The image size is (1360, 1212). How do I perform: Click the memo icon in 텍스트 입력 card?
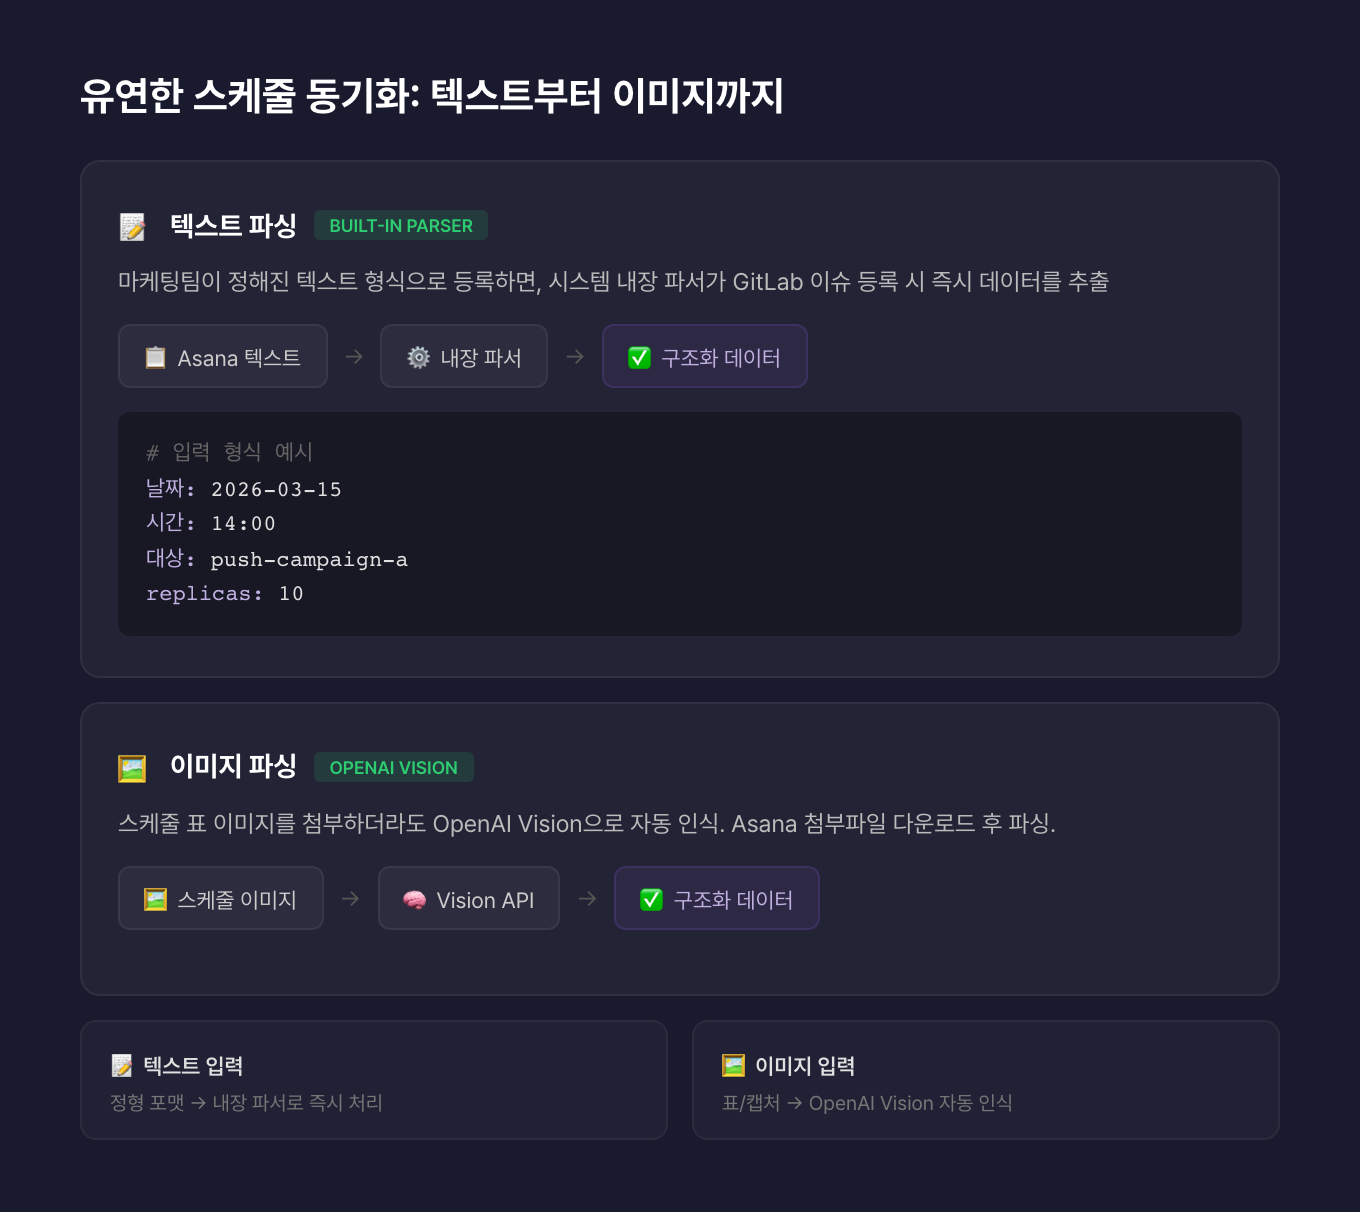click(x=122, y=1066)
